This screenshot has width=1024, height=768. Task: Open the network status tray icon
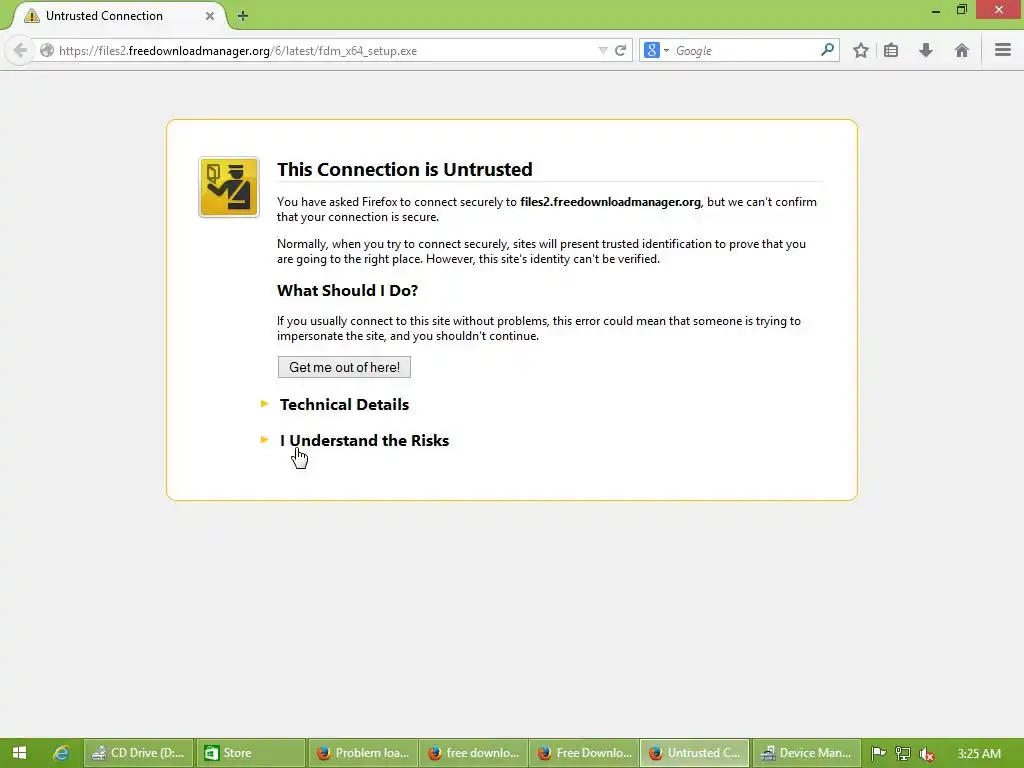(903, 754)
